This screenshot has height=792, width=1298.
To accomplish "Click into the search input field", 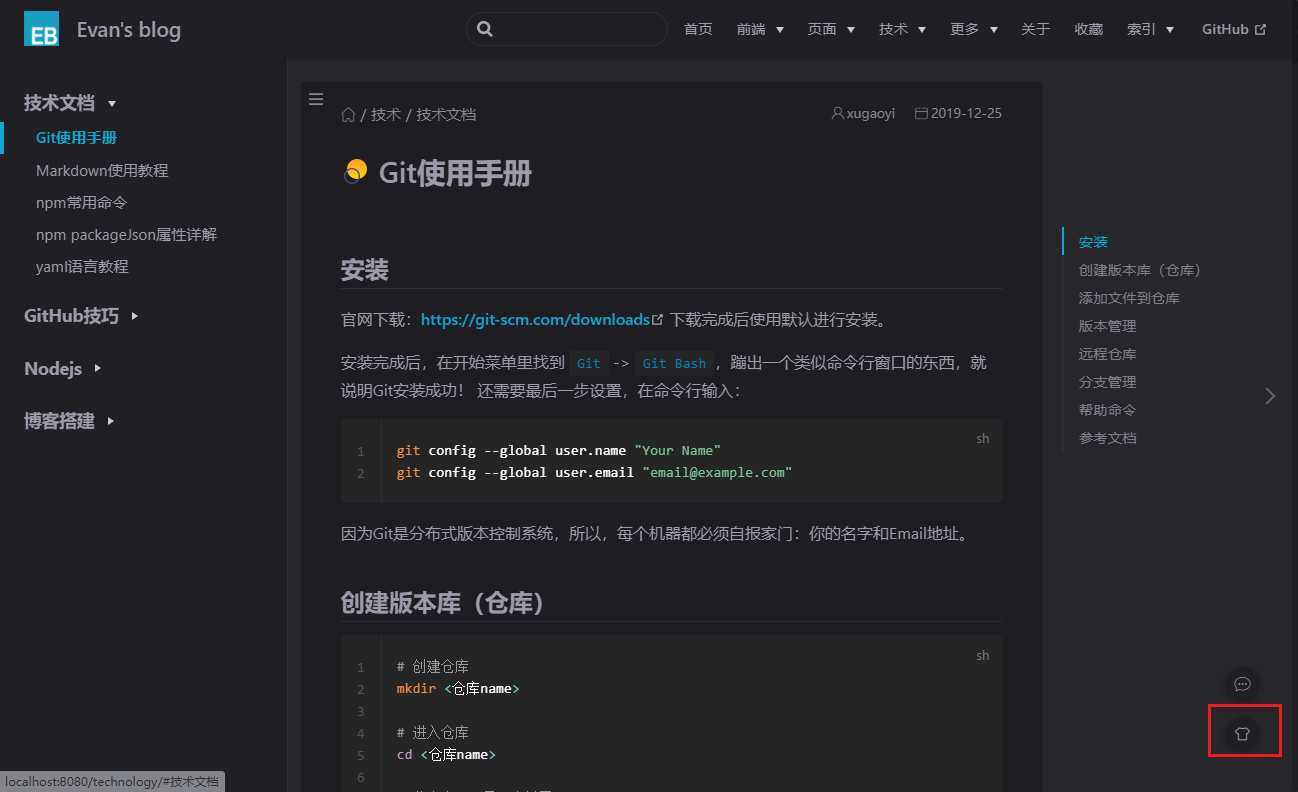I will pos(567,29).
